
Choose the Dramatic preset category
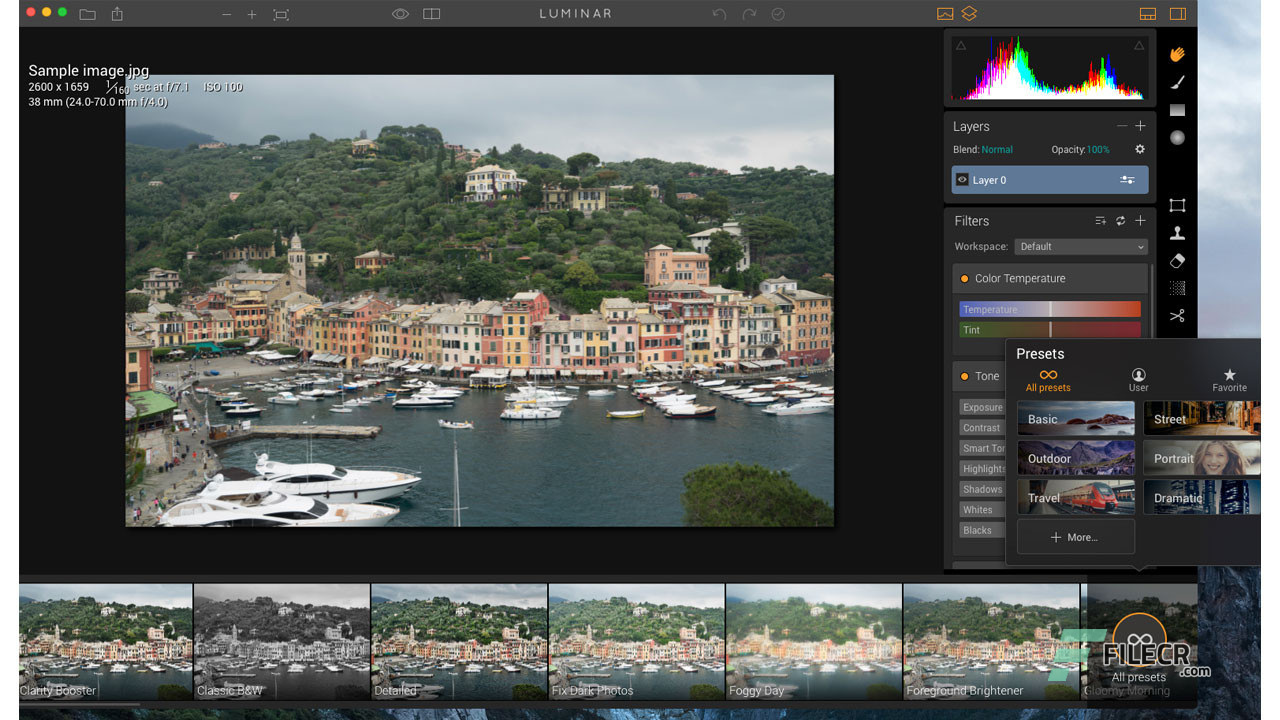1201,497
